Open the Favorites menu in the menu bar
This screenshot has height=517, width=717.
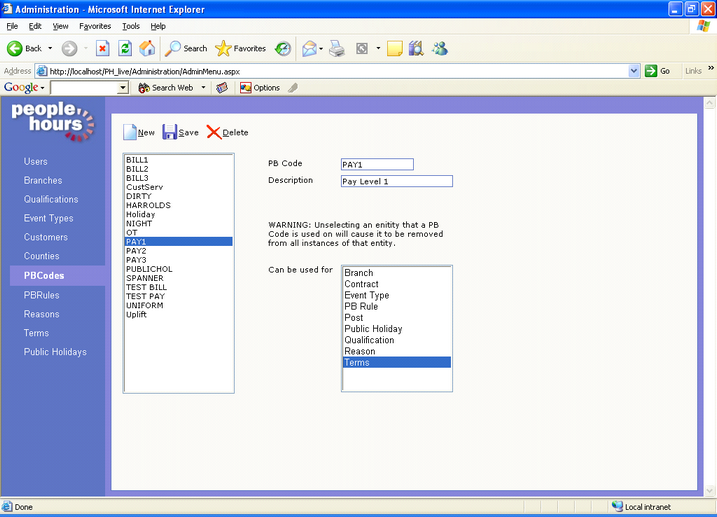96,26
